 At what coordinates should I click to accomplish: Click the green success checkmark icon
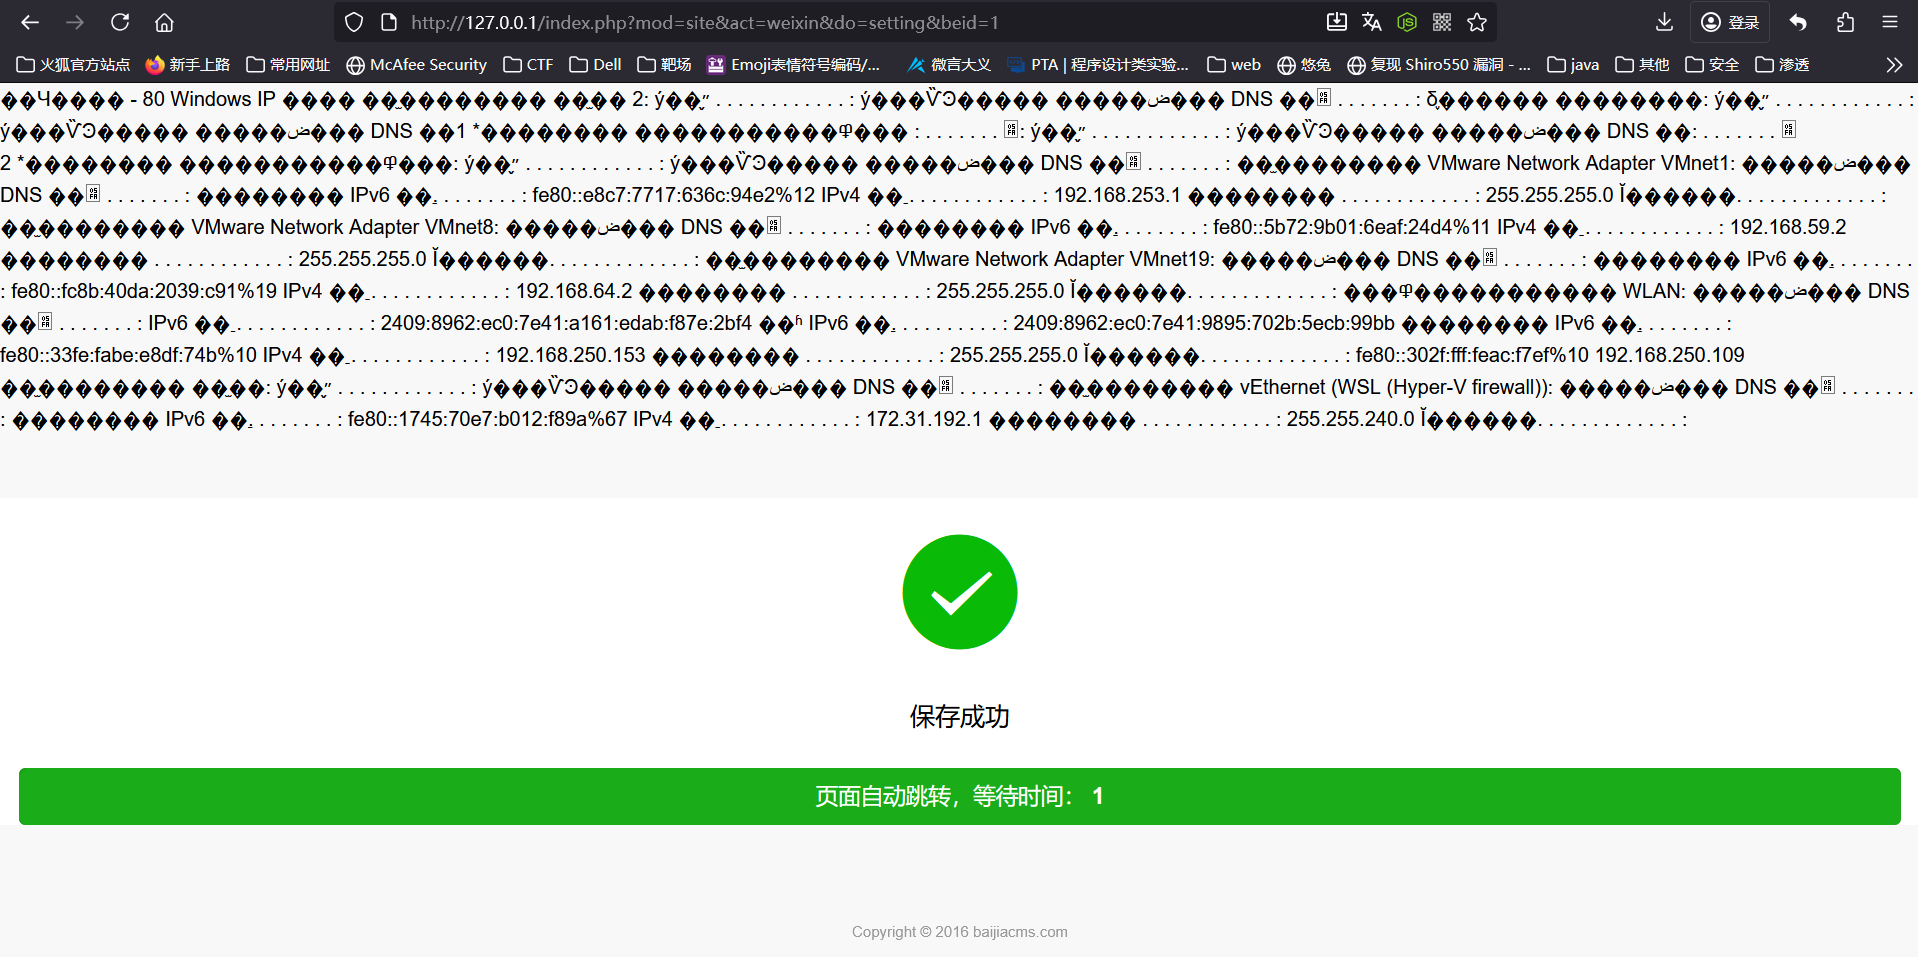[x=959, y=592]
